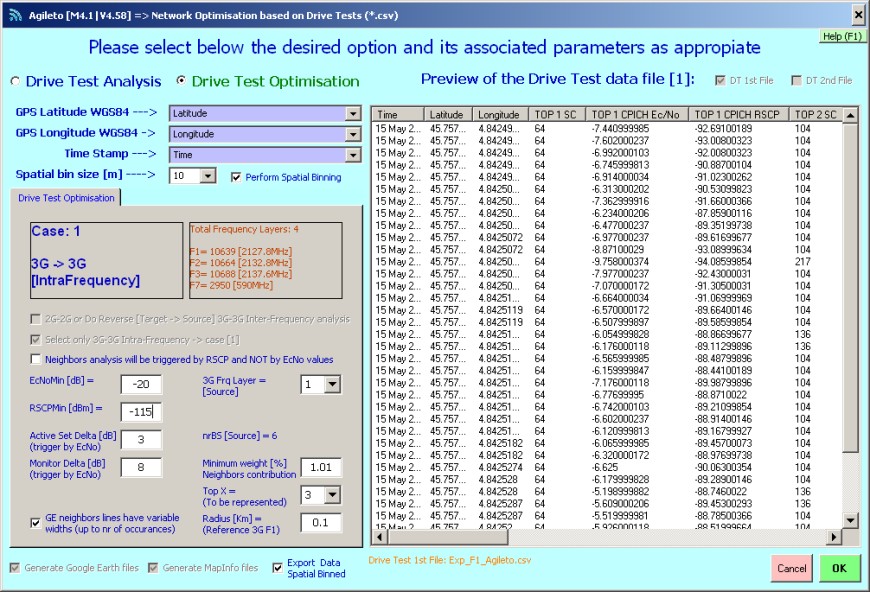Click the EcNoMin [dB] input field
This screenshot has height=592, width=870.
coord(141,385)
